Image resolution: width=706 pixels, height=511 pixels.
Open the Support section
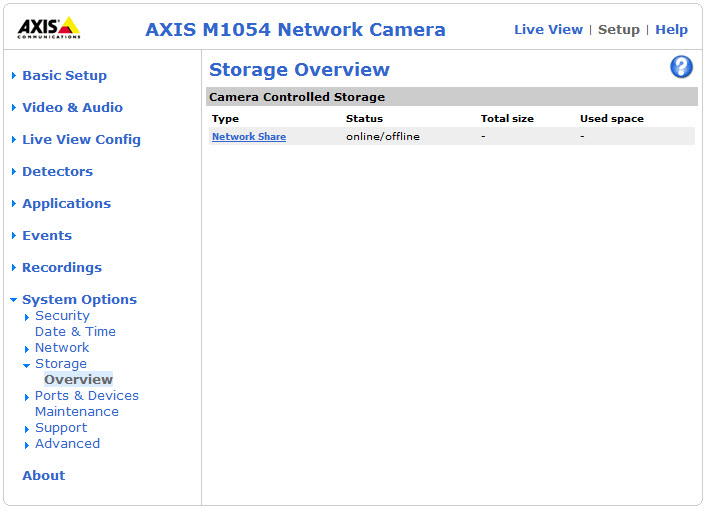click(x=61, y=428)
